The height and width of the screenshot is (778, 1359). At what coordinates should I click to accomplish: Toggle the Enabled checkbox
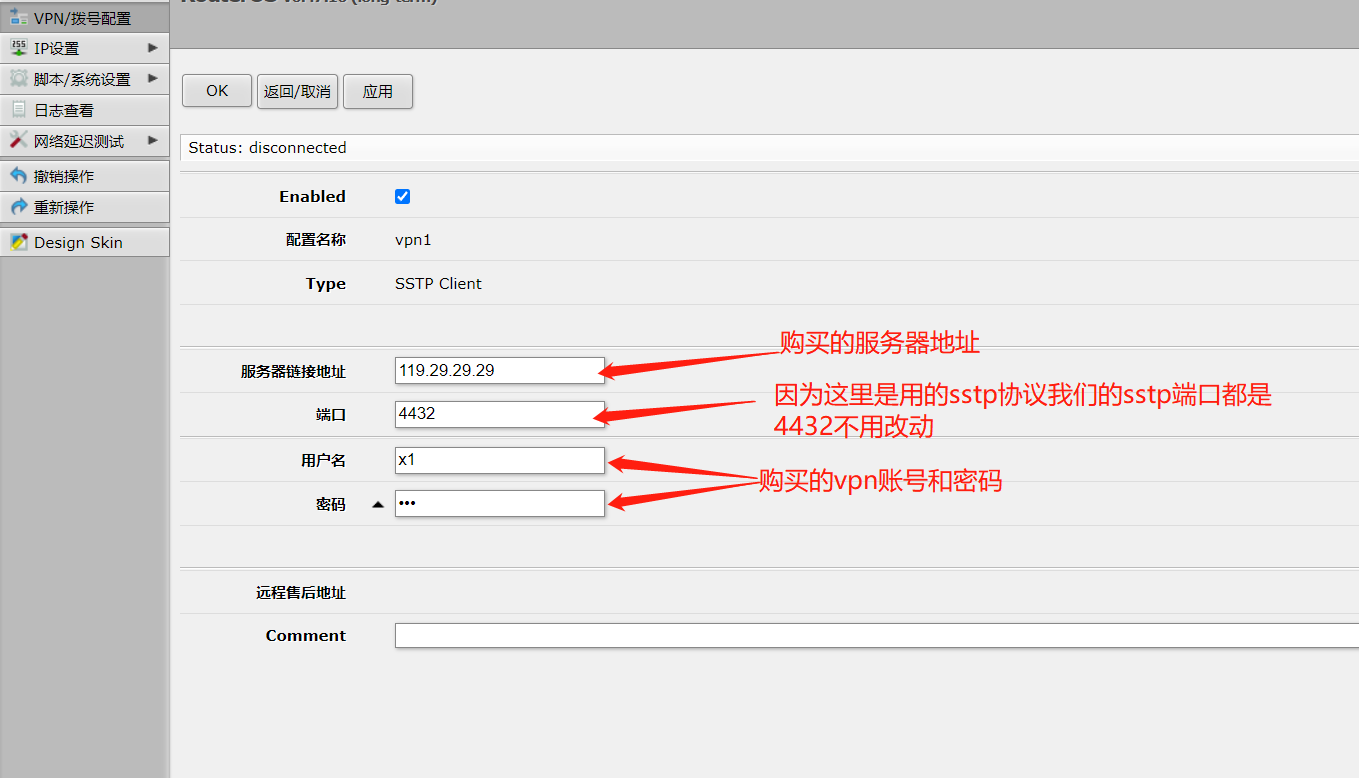coord(403,197)
